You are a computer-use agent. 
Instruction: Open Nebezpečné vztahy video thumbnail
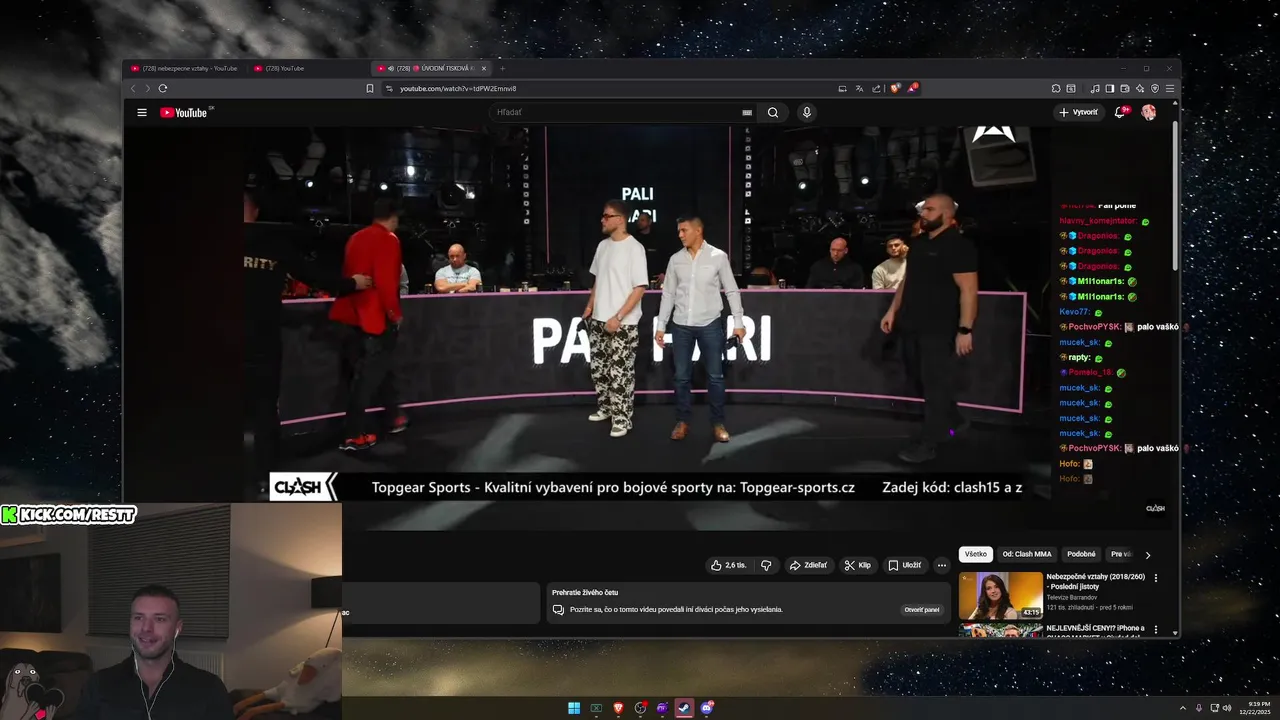(x=1000, y=595)
